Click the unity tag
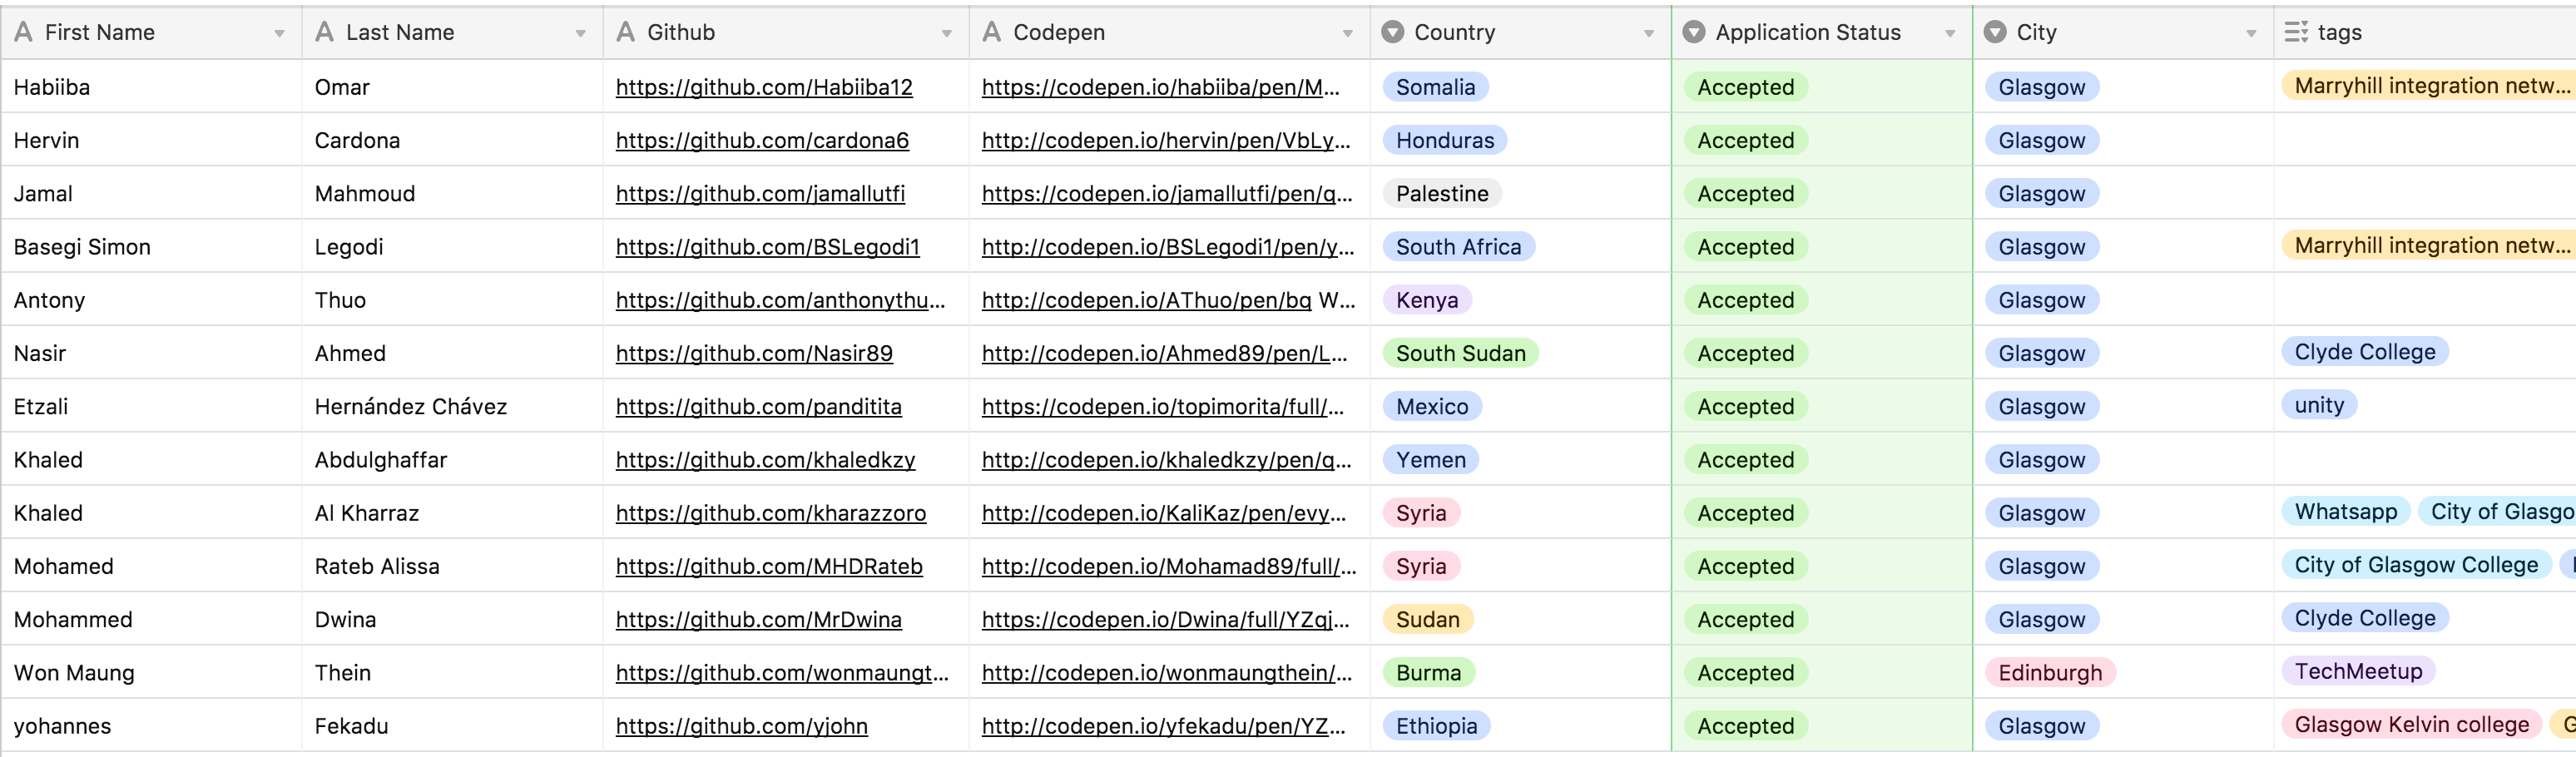Viewport: 2576px width, 757px height. tap(2319, 404)
